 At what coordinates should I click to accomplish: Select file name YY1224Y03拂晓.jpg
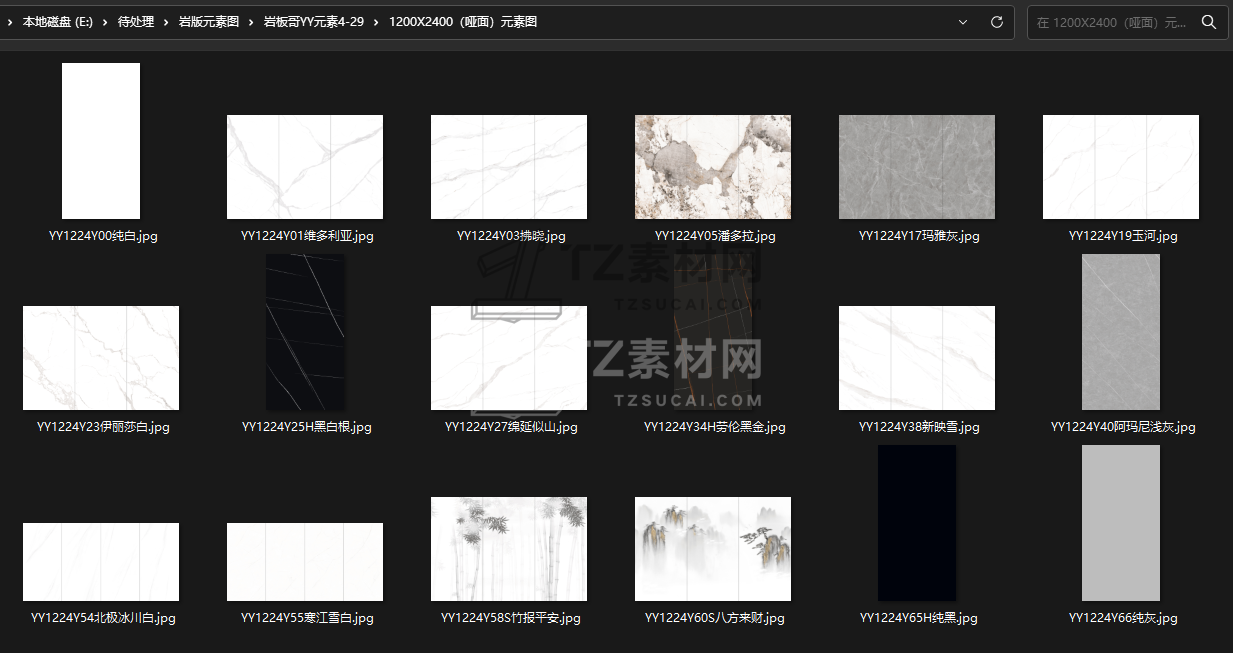pos(511,236)
